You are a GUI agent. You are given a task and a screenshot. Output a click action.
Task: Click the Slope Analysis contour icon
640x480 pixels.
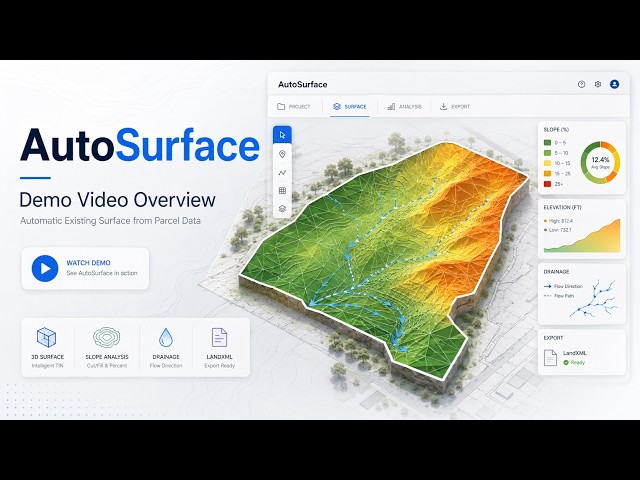click(107, 337)
